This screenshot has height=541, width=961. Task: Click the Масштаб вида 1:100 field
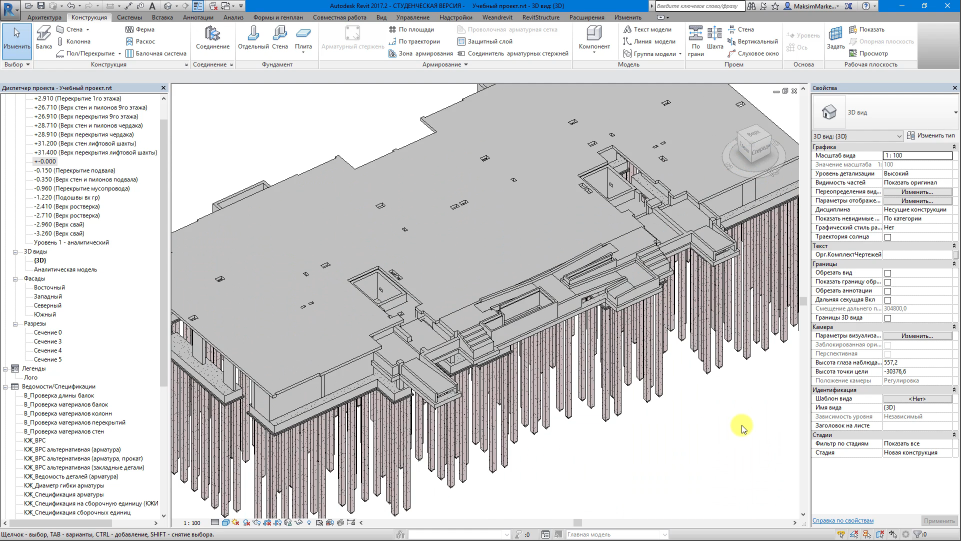point(917,155)
